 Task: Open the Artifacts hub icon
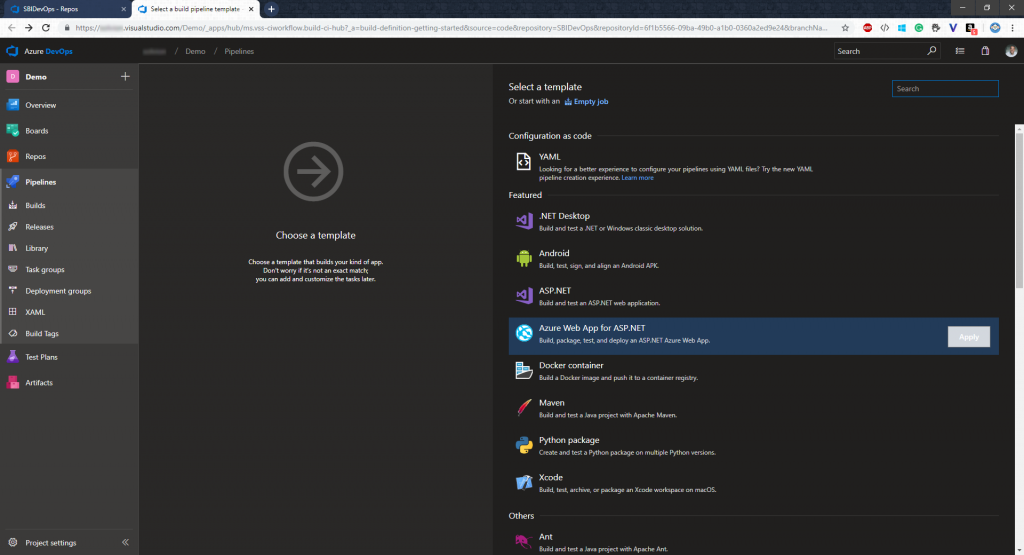point(12,383)
